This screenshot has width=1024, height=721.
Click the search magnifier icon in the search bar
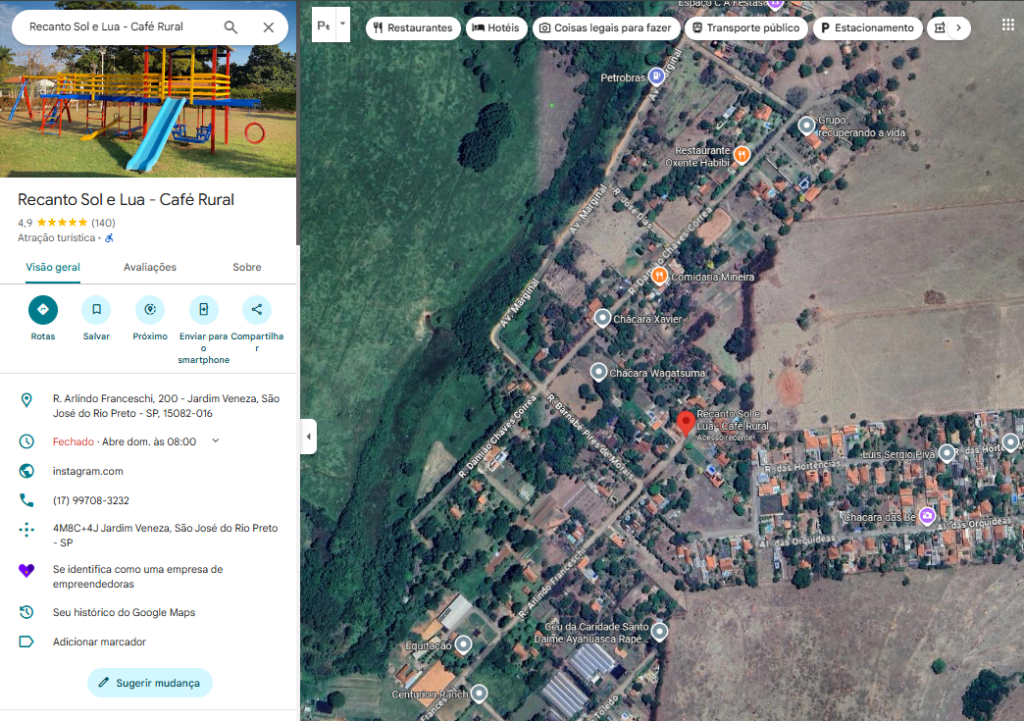pos(230,27)
